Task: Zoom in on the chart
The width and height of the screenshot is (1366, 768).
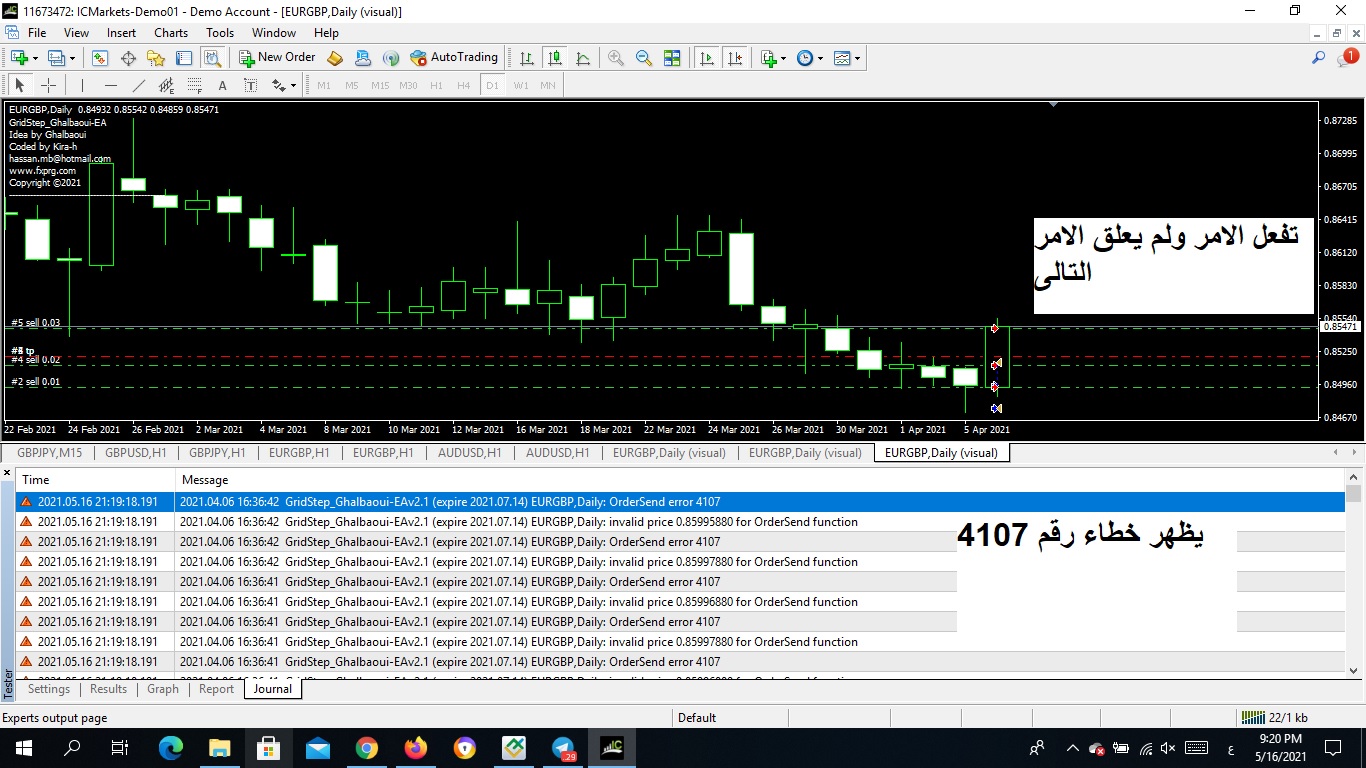Action: pos(616,58)
